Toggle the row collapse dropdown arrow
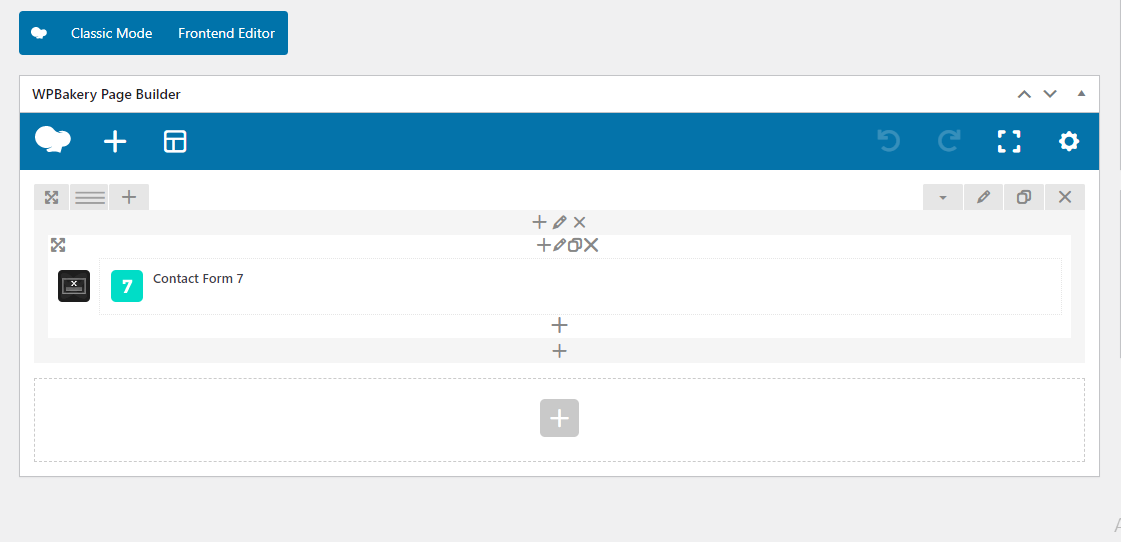Viewport: 1121px width, 542px height. [943, 197]
